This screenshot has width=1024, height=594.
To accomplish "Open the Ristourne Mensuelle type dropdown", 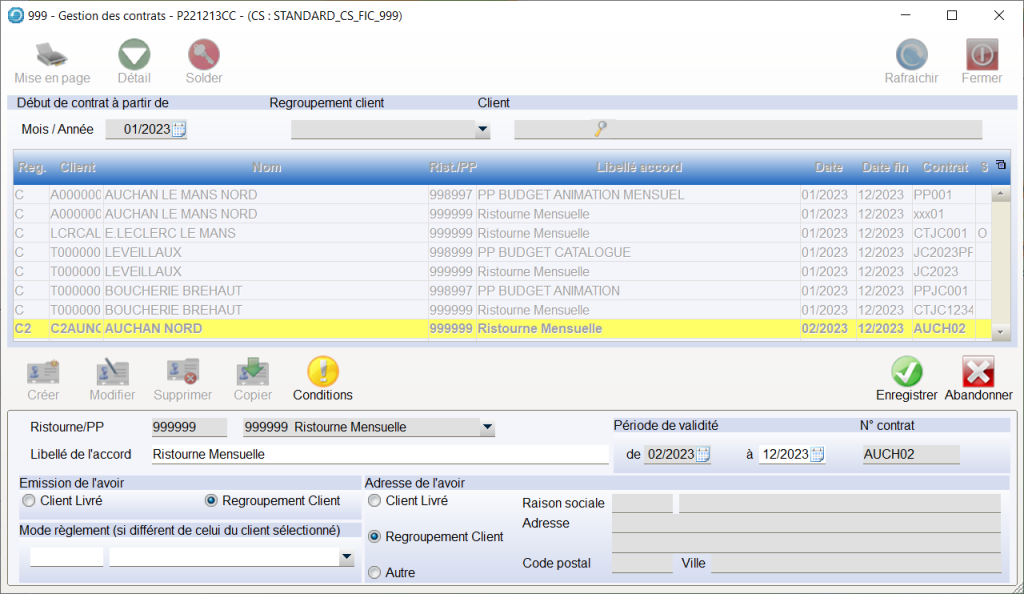I will (487, 428).
